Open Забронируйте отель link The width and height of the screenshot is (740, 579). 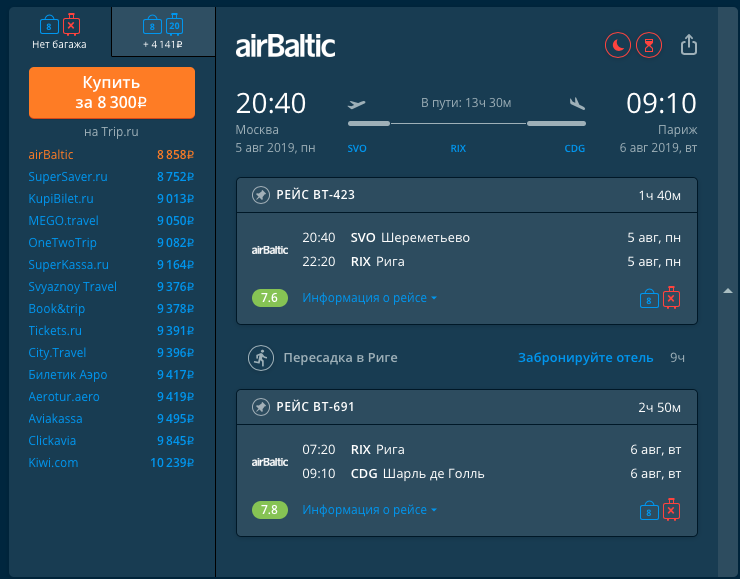[x=585, y=358]
